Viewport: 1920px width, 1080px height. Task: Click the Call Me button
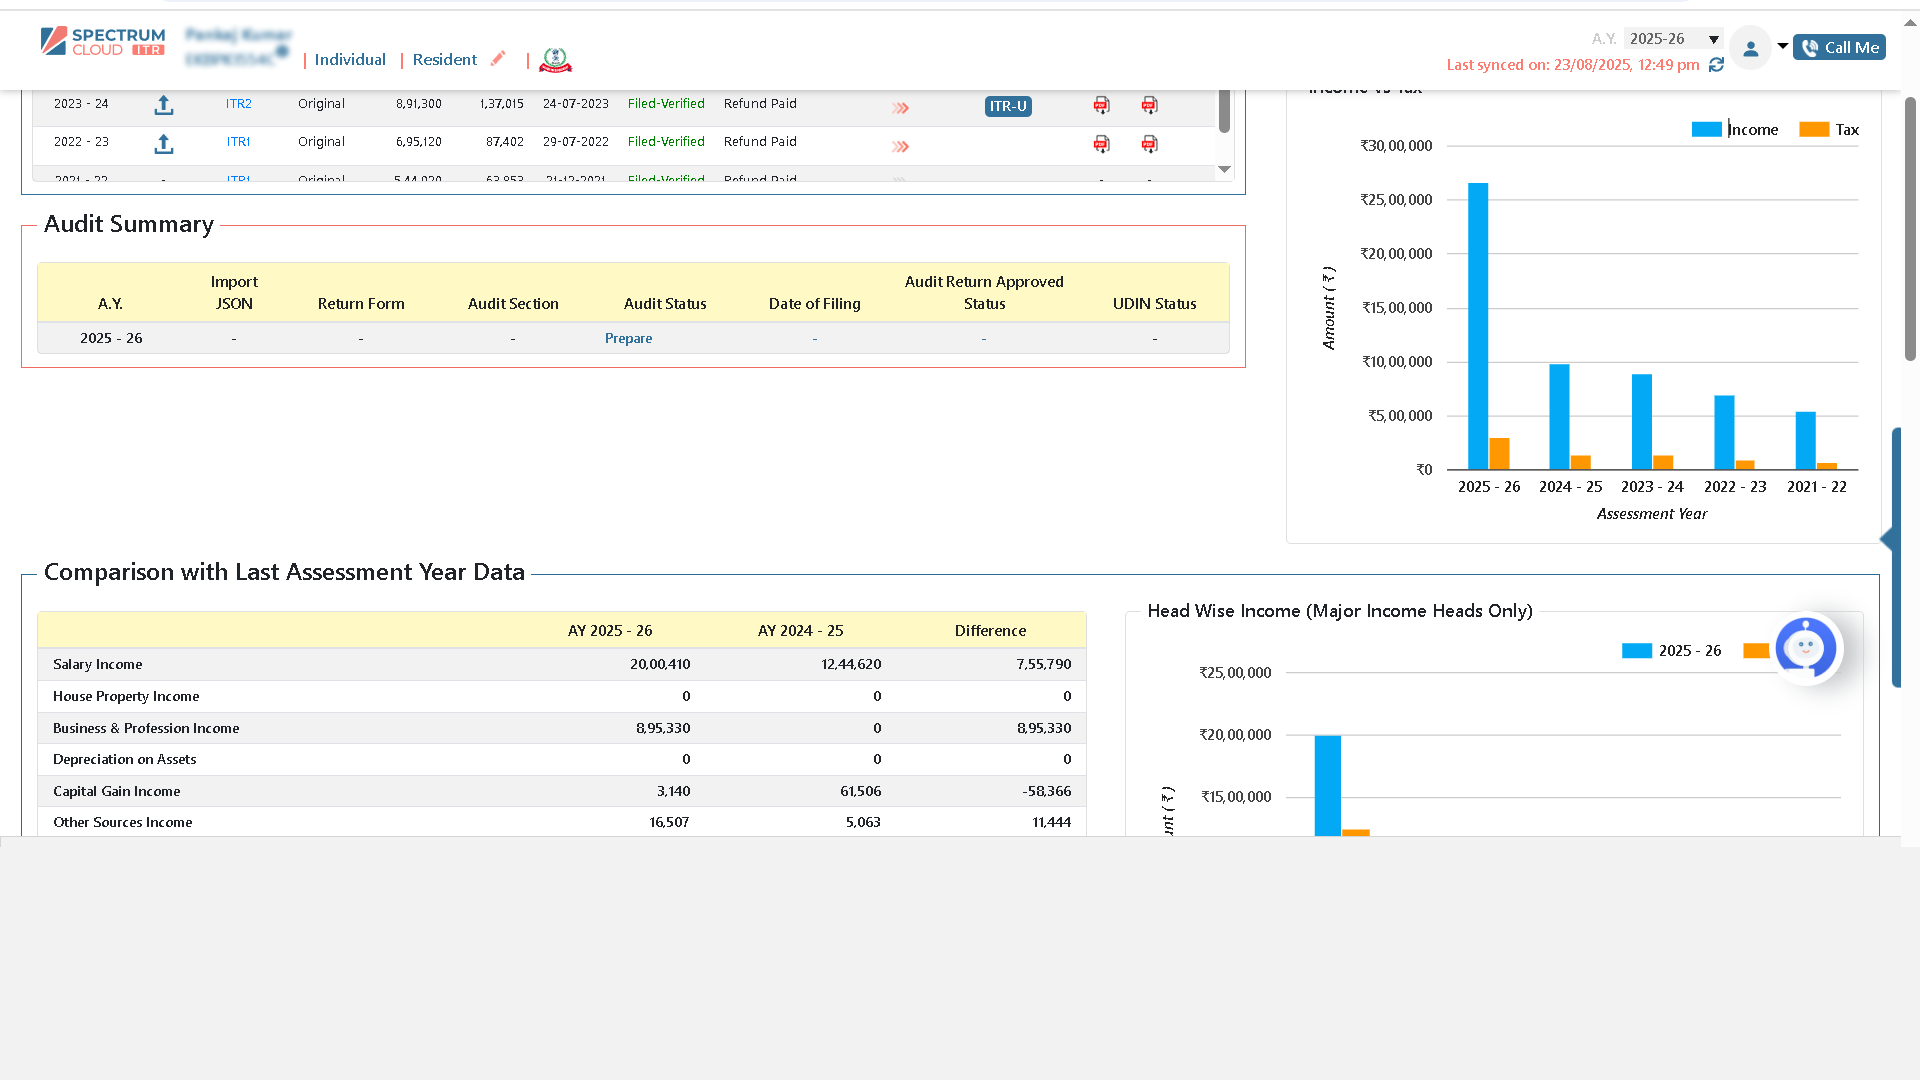point(1839,46)
